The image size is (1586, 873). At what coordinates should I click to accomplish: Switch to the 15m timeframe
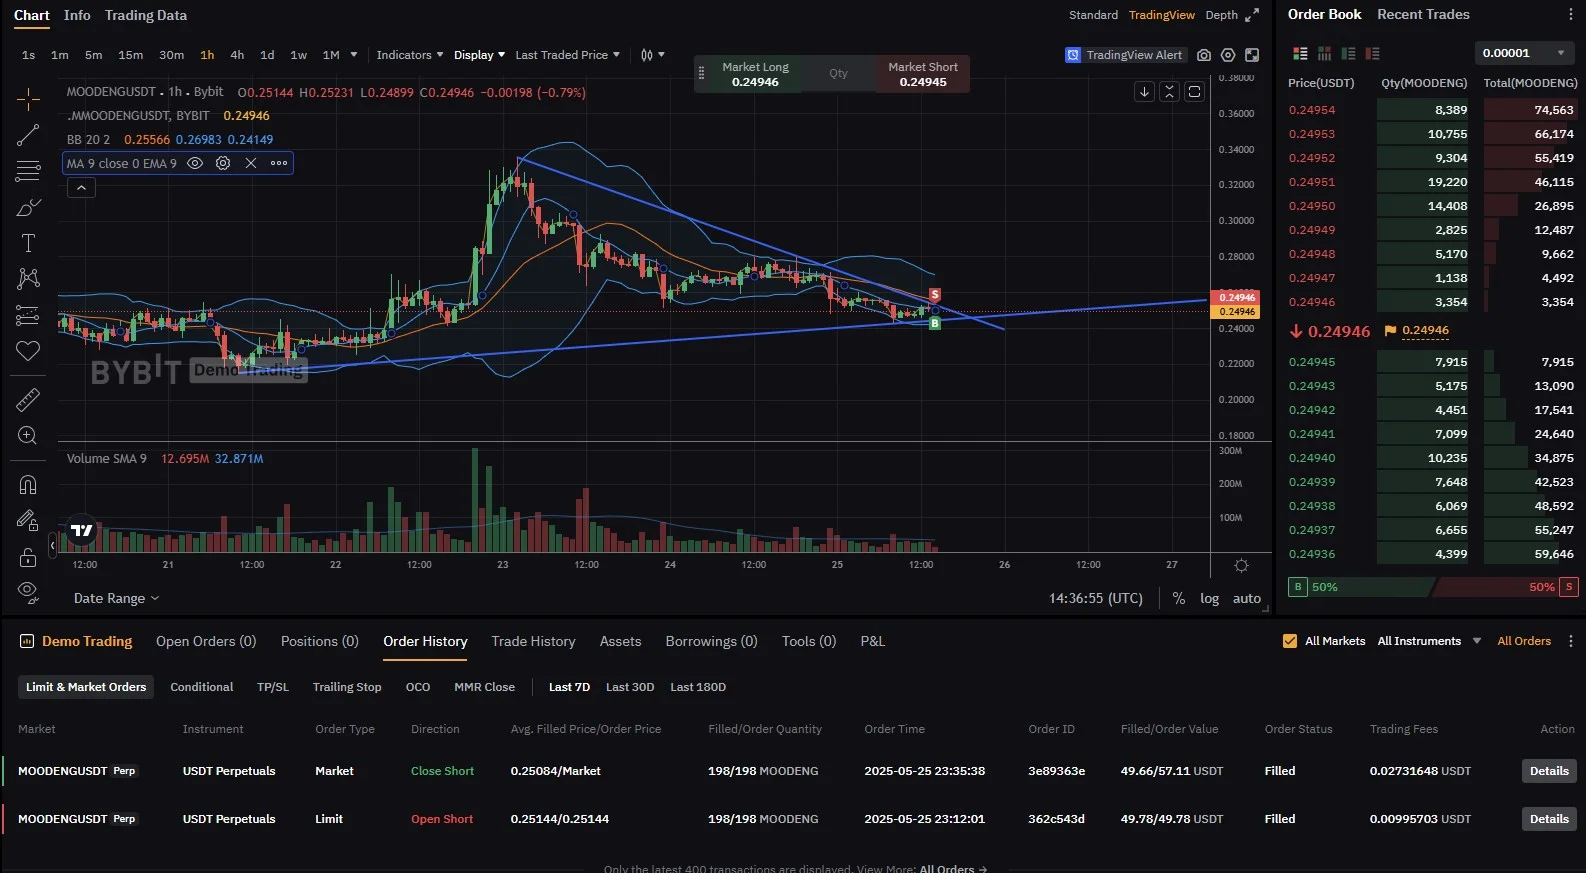pyautogui.click(x=130, y=55)
